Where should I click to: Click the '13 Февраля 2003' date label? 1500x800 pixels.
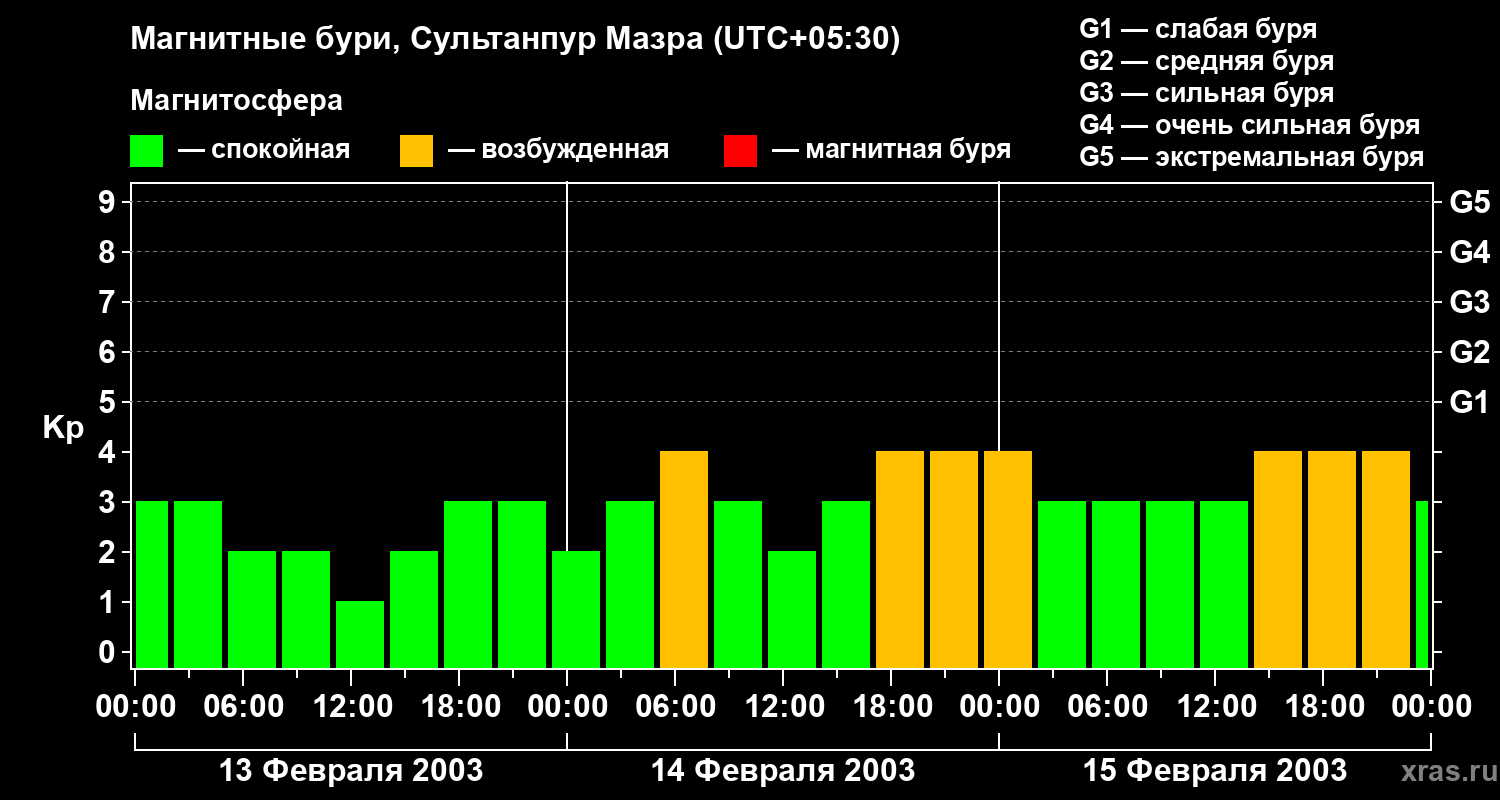(x=351, y=771)
